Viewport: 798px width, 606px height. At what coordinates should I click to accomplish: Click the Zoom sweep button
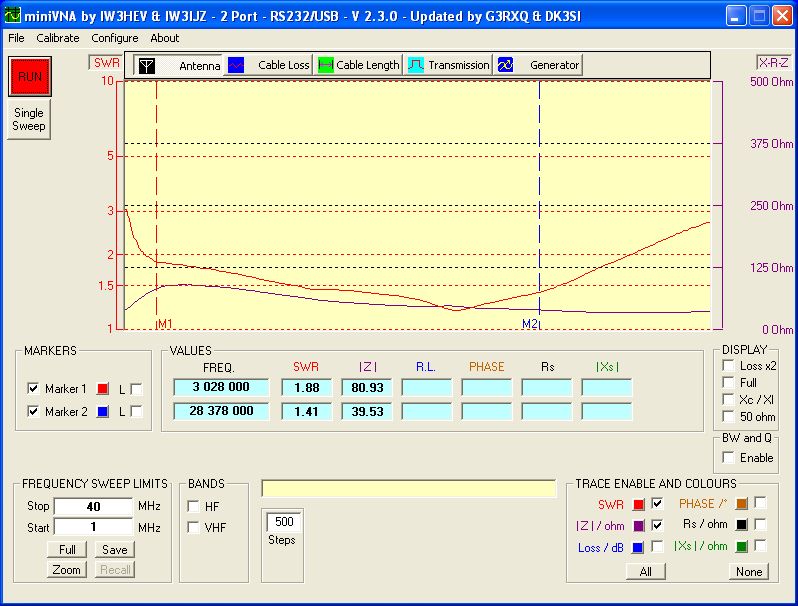67,570
